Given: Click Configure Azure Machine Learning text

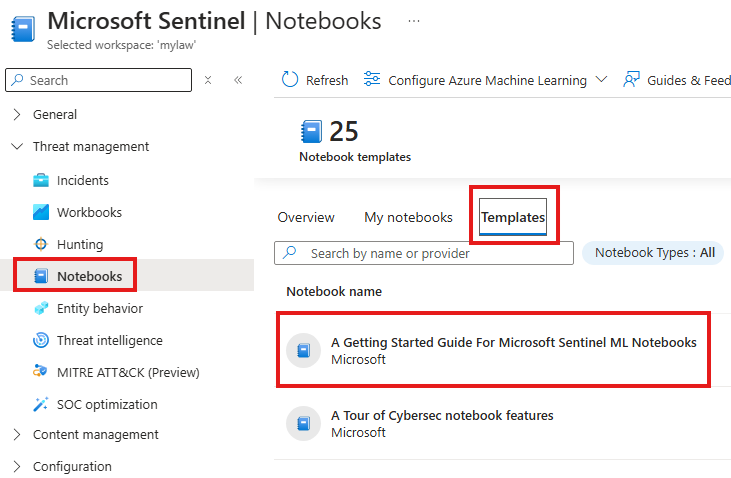Looking at the screenshot, I should (x=487, y=80).
